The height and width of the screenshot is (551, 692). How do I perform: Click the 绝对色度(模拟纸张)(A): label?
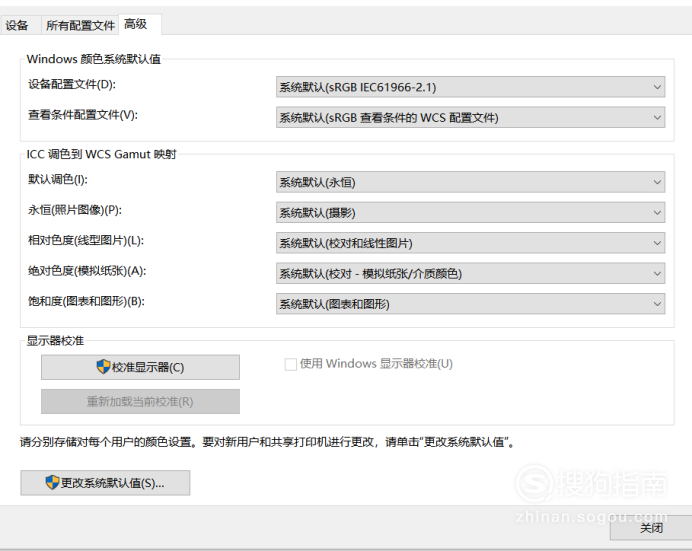tap(87, 271)
